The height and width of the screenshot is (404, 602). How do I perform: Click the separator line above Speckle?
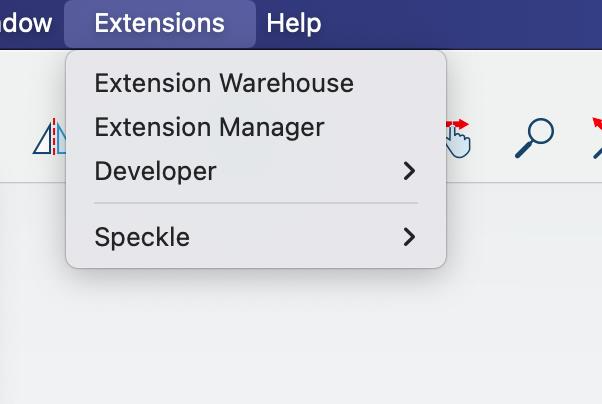click(x=256, y=203)
